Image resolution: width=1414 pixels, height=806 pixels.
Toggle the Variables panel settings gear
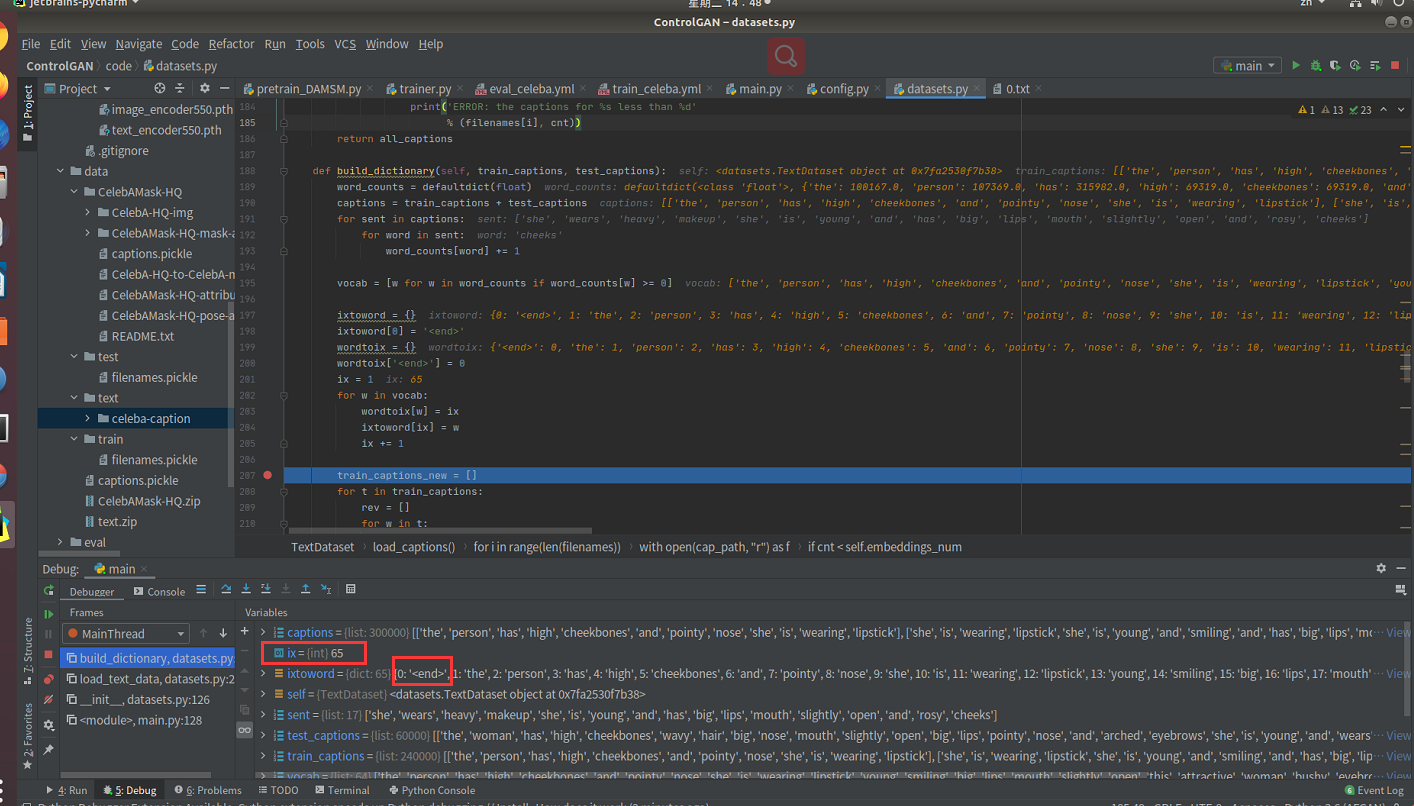(1381, 568)
